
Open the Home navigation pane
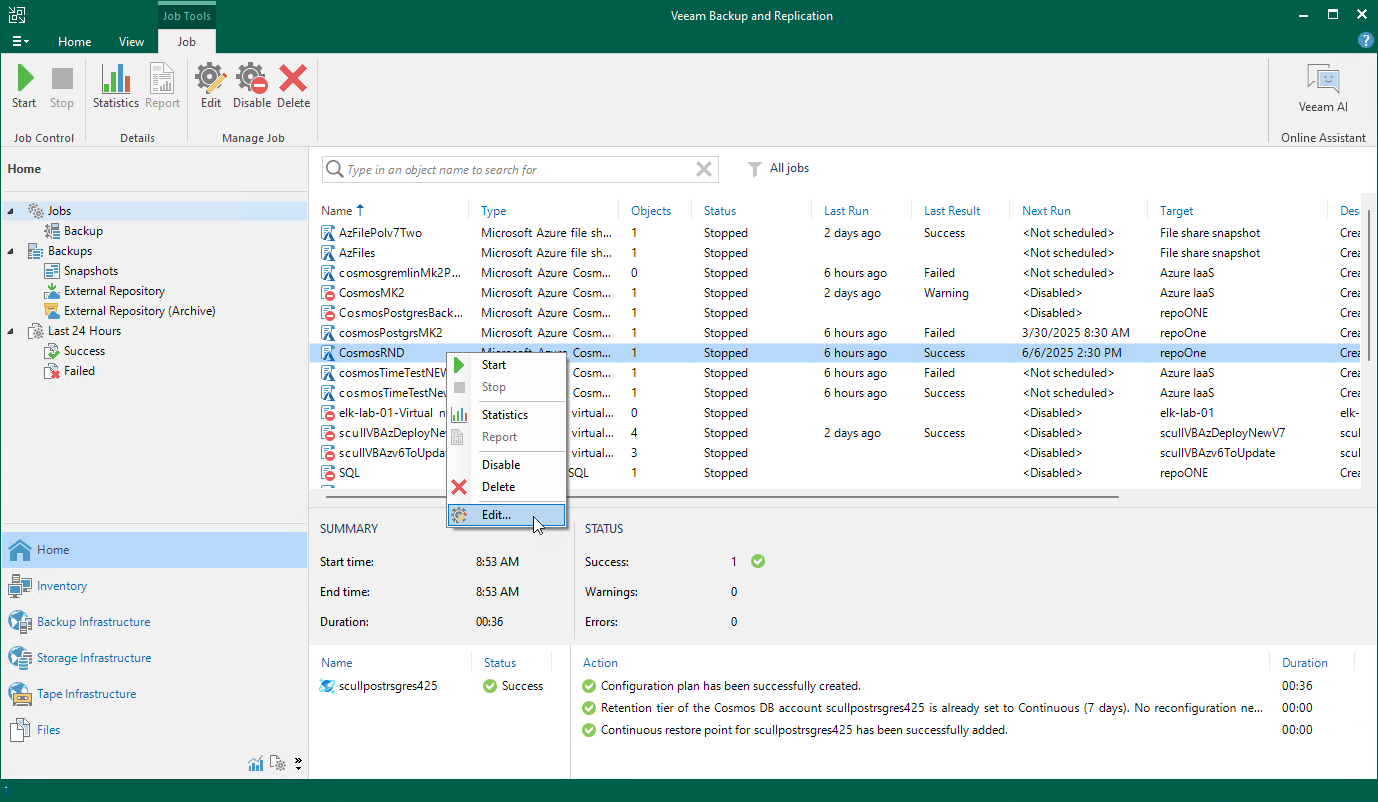[x=154, y=550]
